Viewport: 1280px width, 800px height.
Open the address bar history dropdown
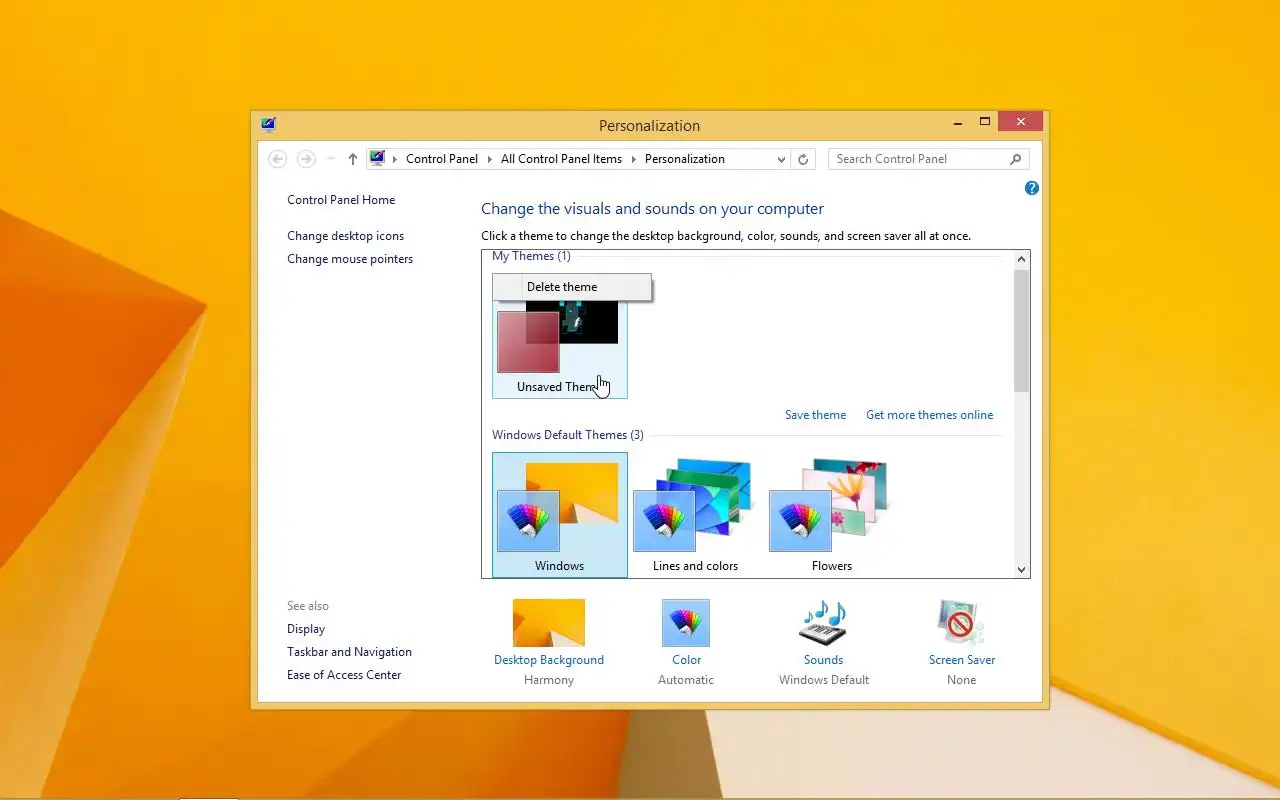781,159
